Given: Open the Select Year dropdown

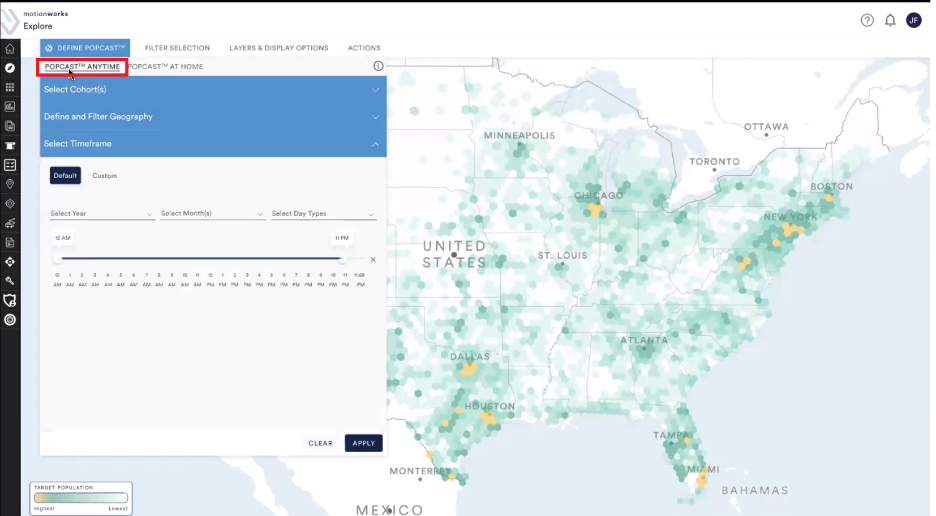Looking at the screenshot, I should 102,214.
